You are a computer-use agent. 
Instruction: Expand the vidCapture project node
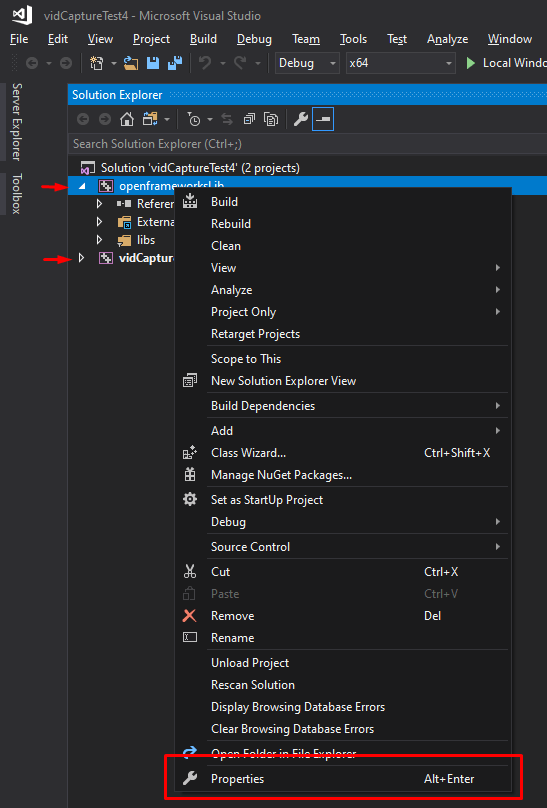tap(81, 258)
